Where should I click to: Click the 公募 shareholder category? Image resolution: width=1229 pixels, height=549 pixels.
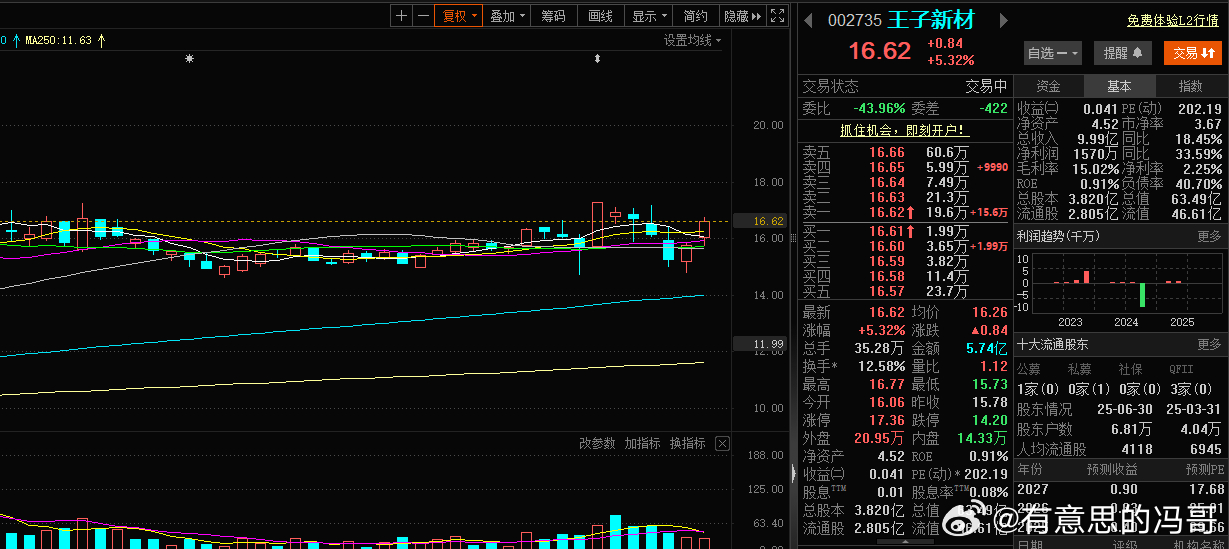1030,368
